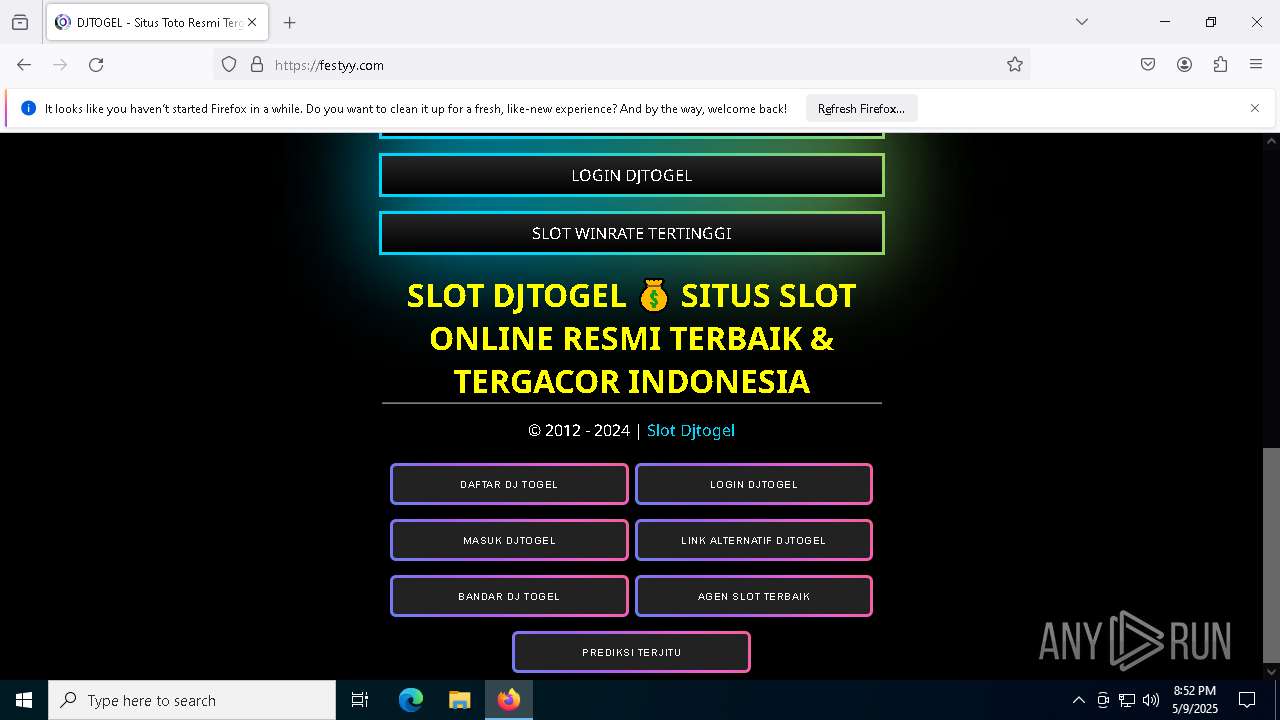Image resolution: width=1280 pixels, height=720 pixels.
Task: Click Firefox taskbar icon
Action: coord(509,700)
